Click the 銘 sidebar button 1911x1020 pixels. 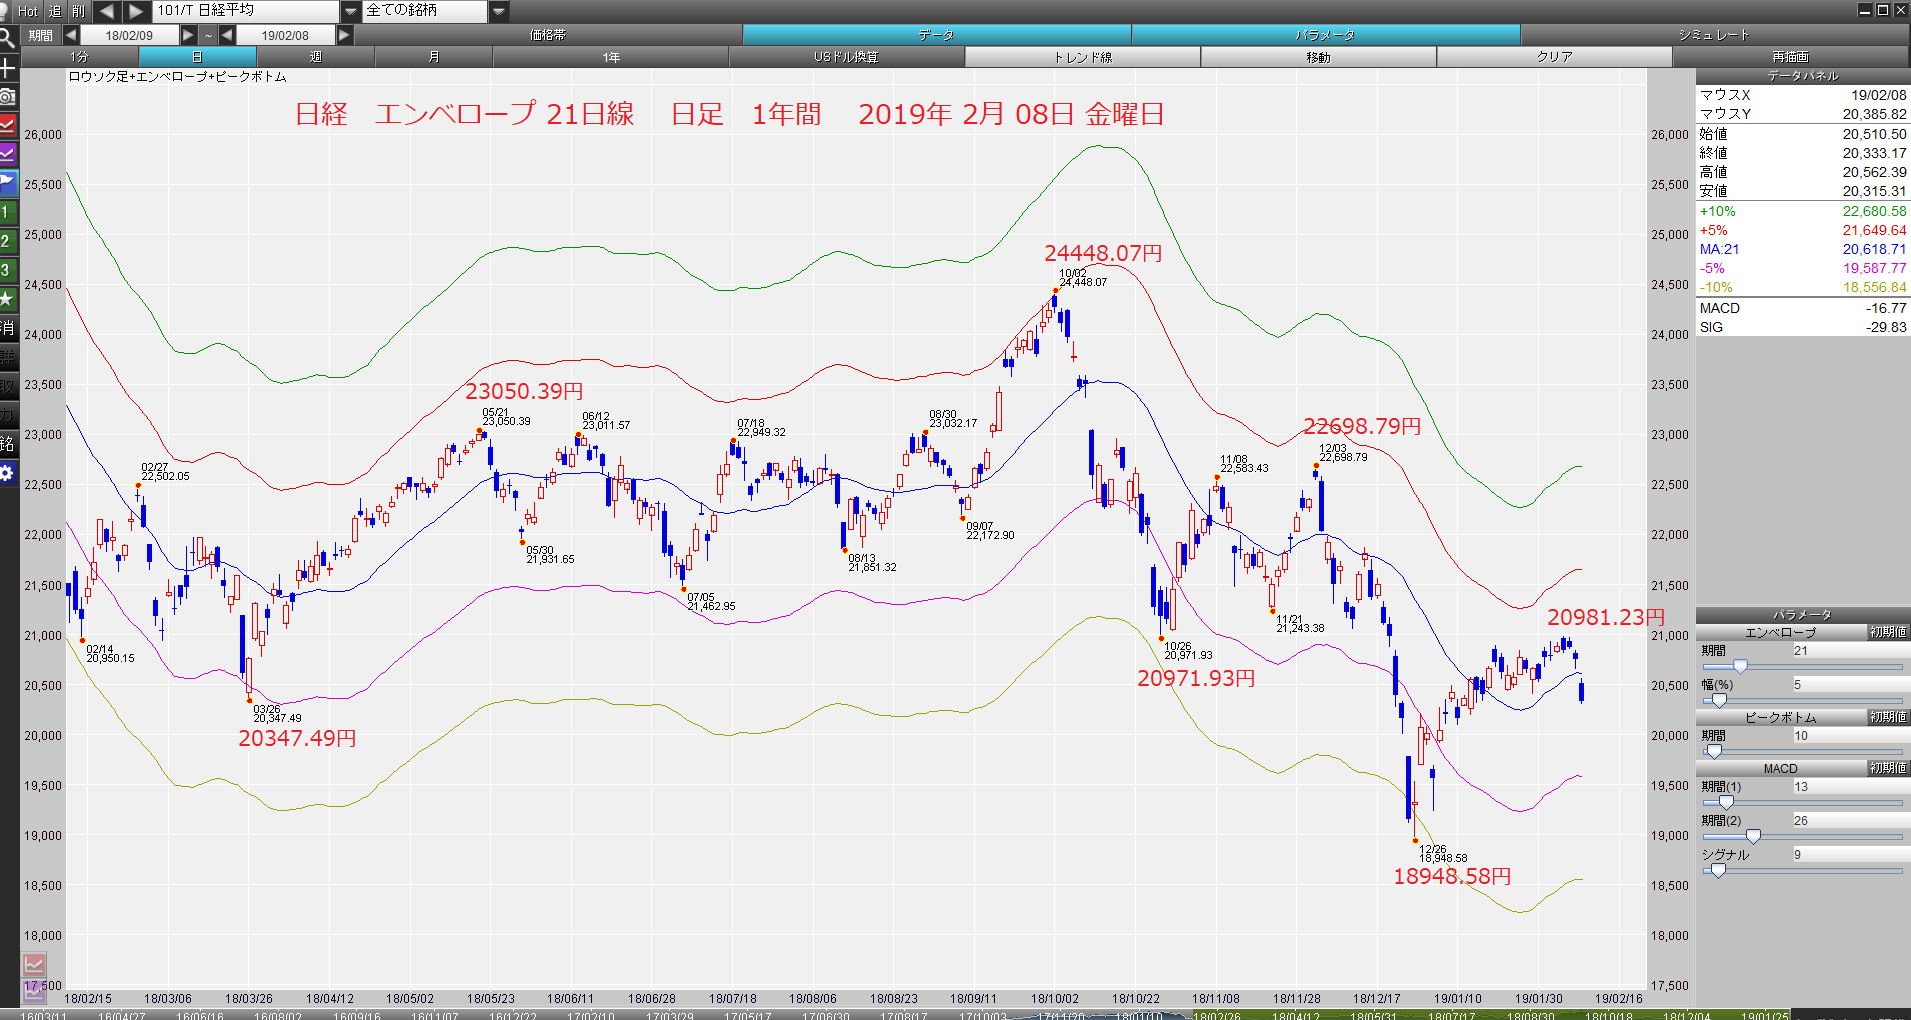click(8, 444)
